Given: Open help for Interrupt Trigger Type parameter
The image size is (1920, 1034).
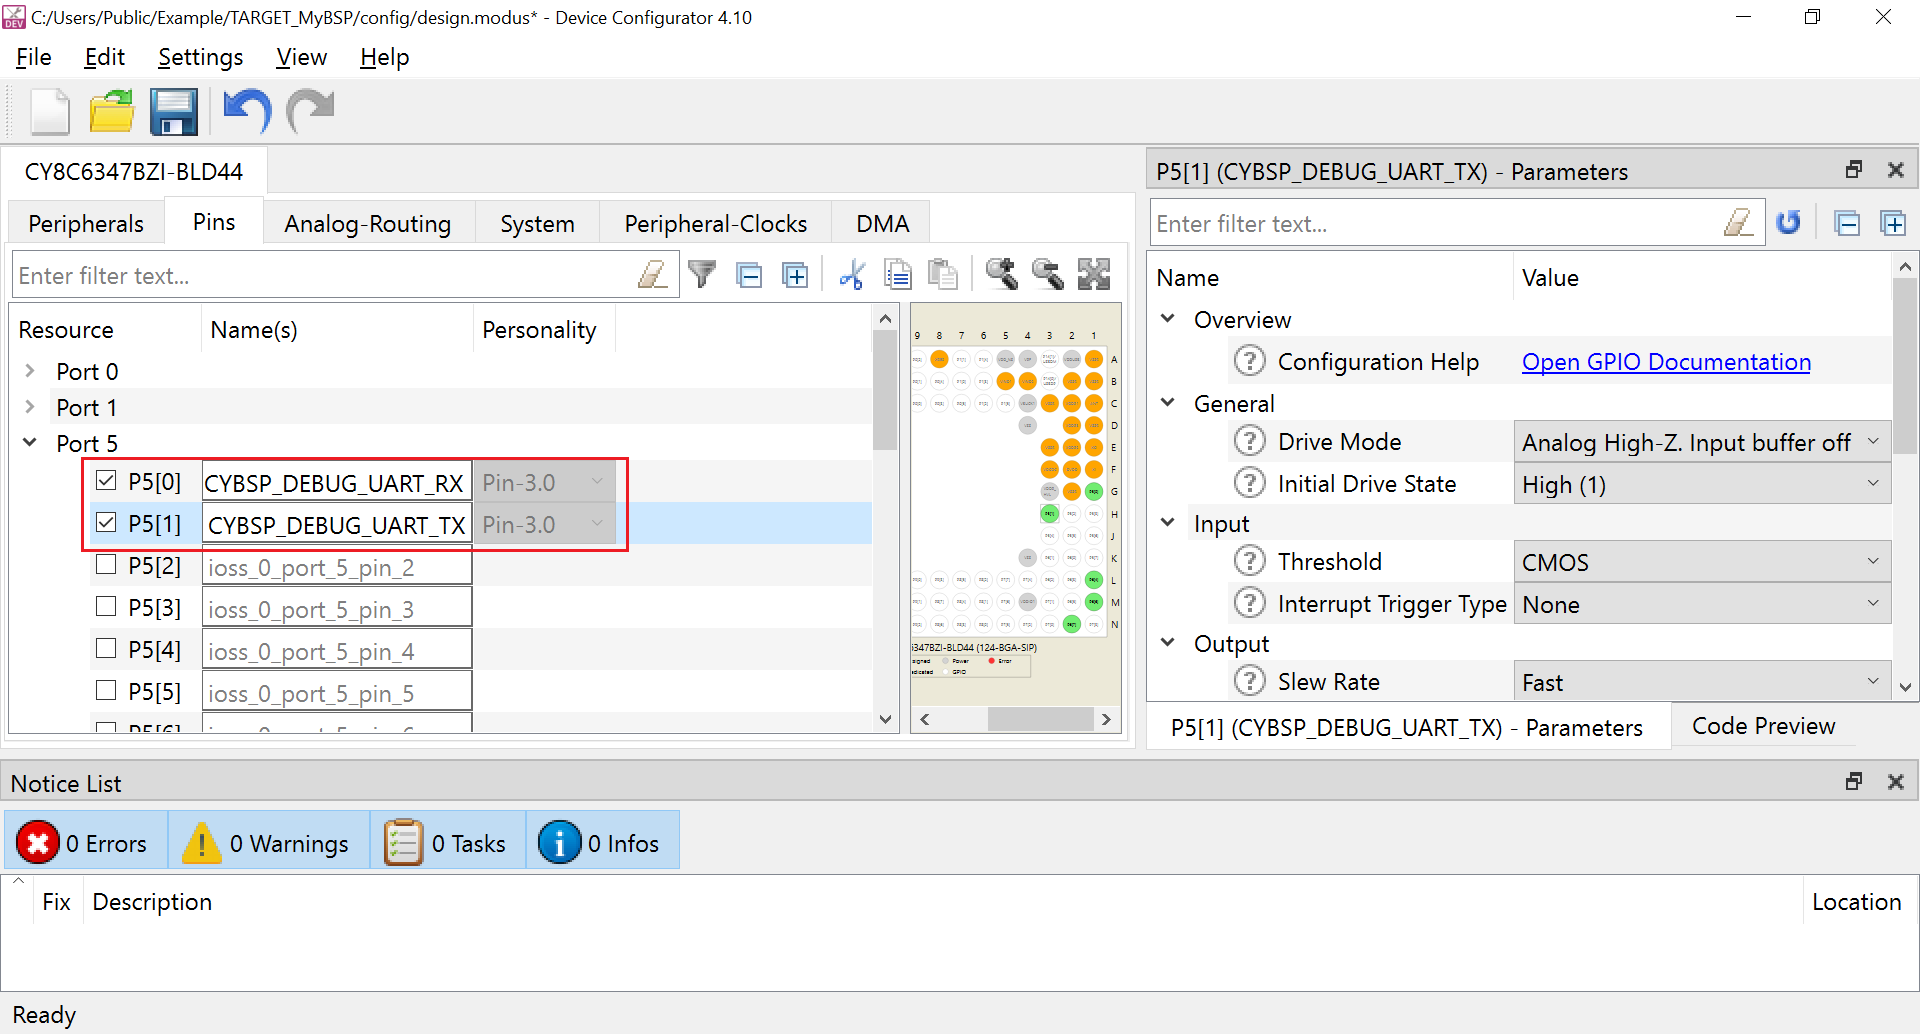Looking at the screenshot, I should (1249, 603).
